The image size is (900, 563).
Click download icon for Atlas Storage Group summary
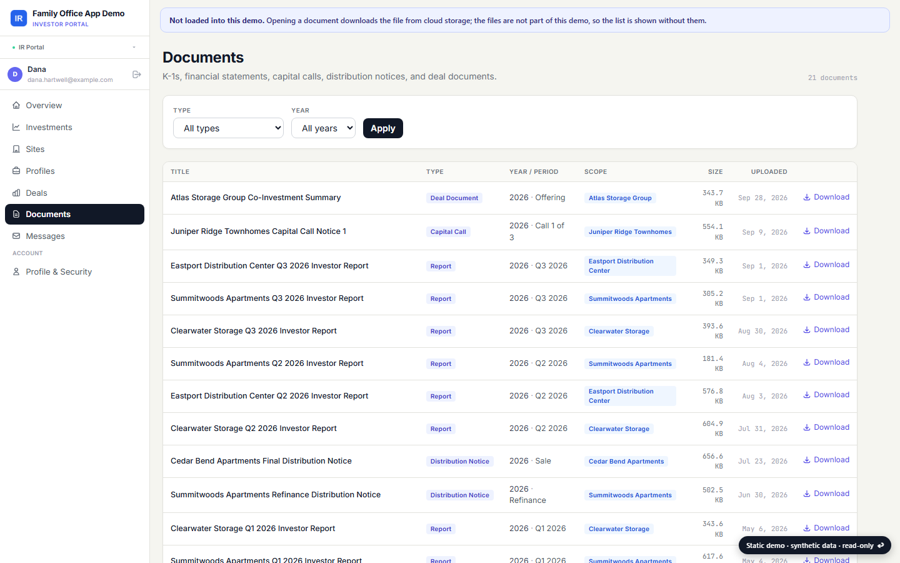(806, 197)
